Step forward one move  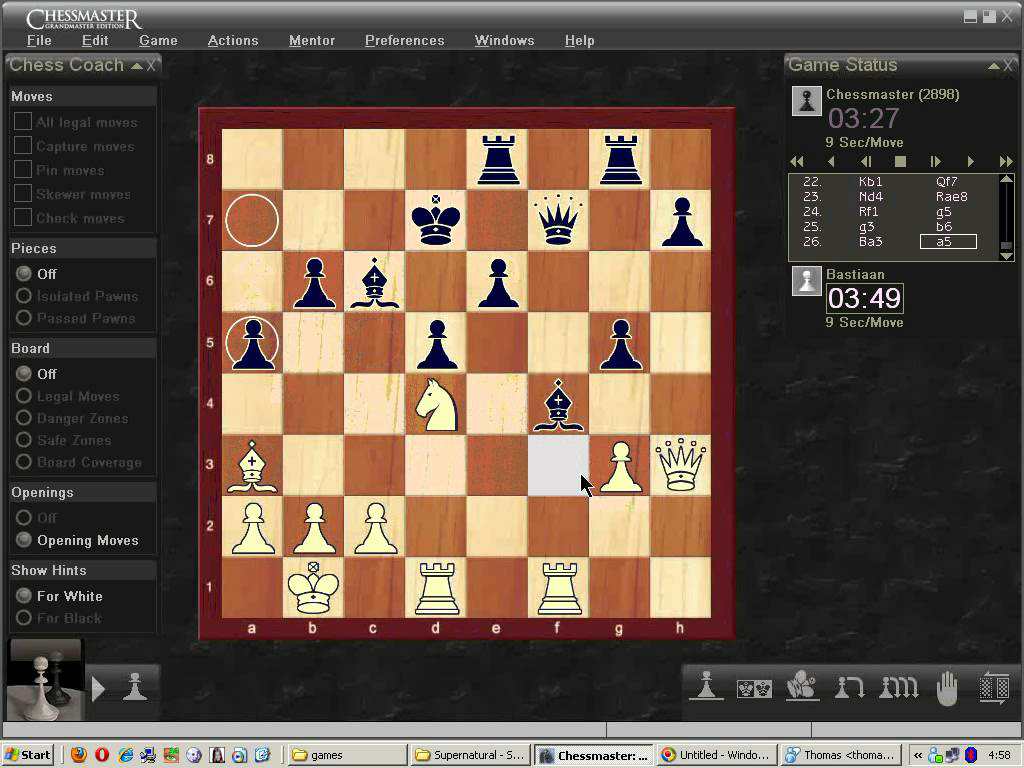point(970,161)
